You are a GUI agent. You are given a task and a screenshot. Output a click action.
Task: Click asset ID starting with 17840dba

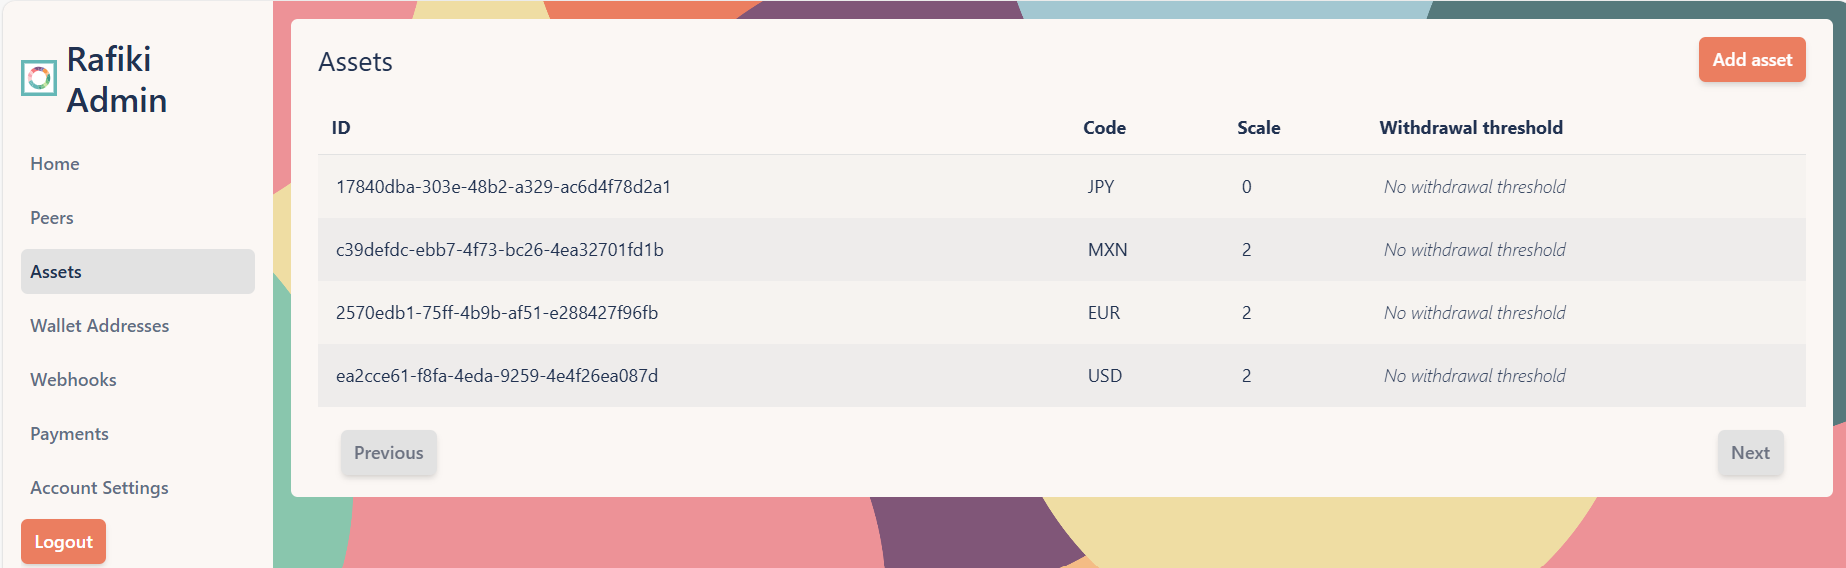coord(503,187)
